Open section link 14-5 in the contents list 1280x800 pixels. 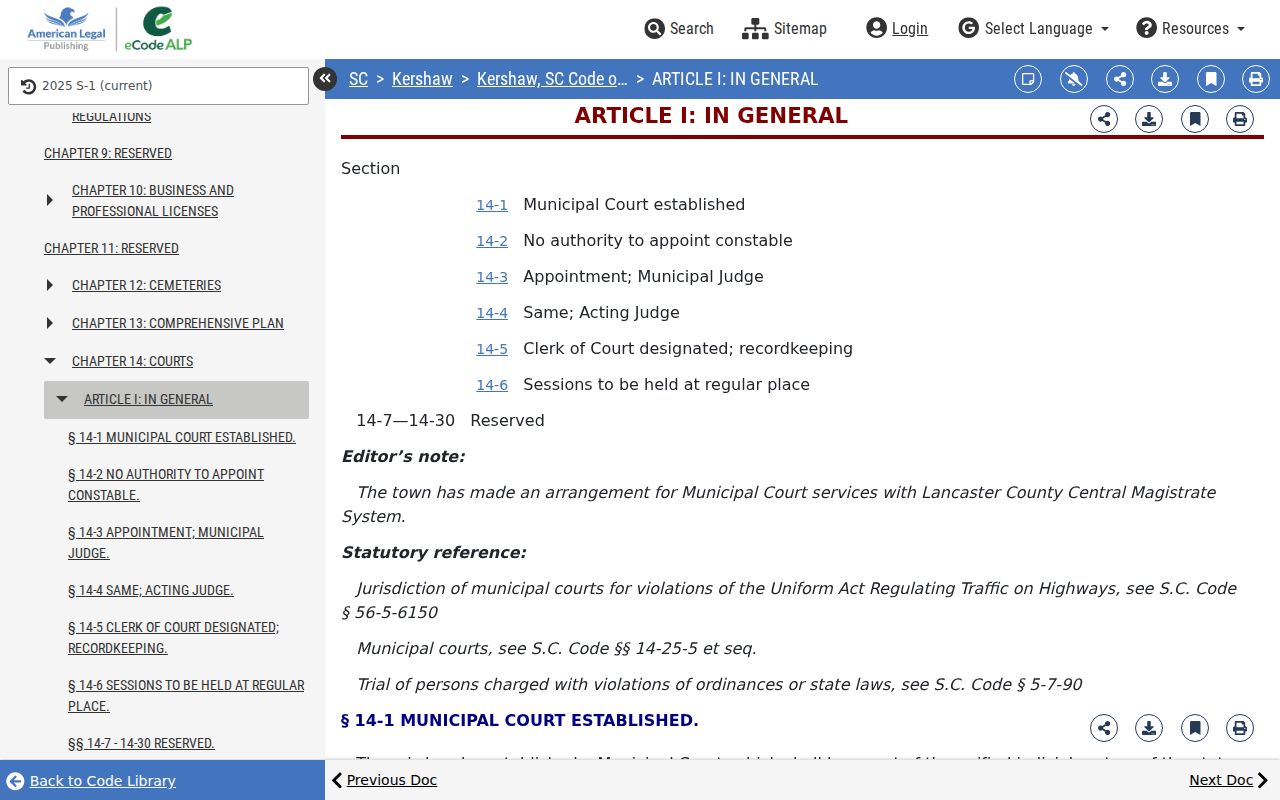[x=492, y=349]
